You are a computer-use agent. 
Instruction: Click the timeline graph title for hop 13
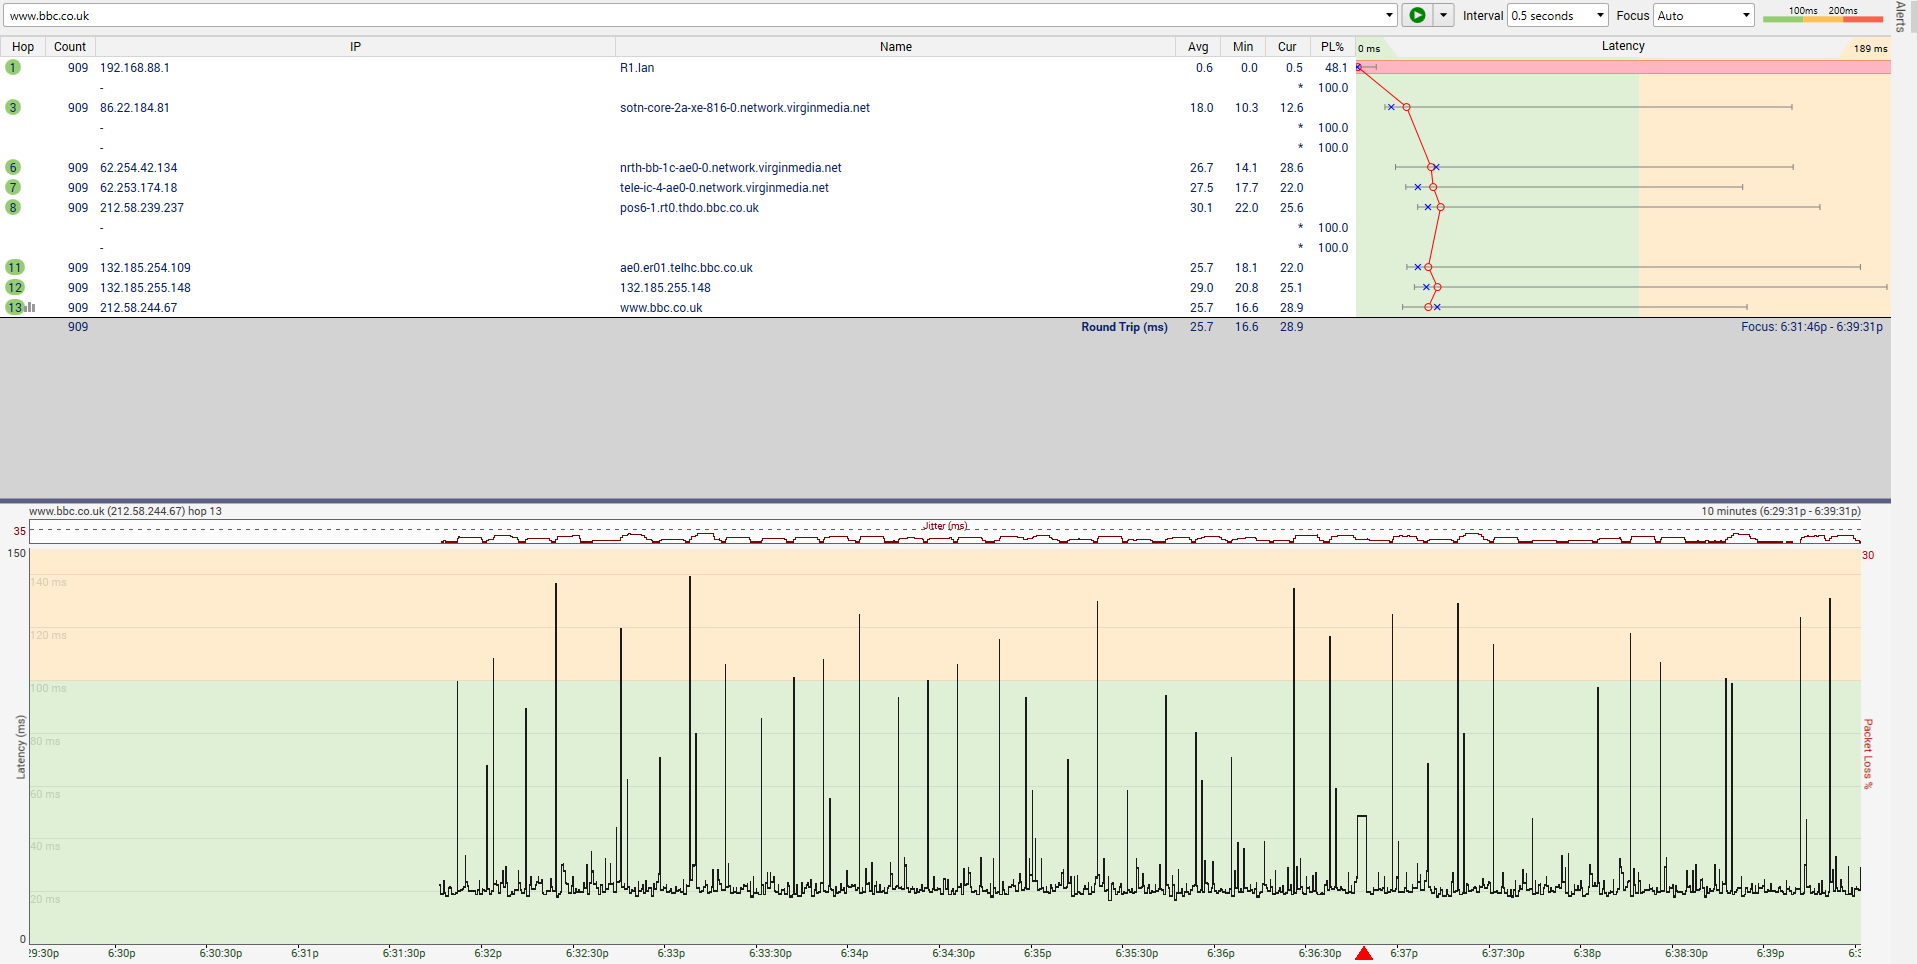point(125,511)
